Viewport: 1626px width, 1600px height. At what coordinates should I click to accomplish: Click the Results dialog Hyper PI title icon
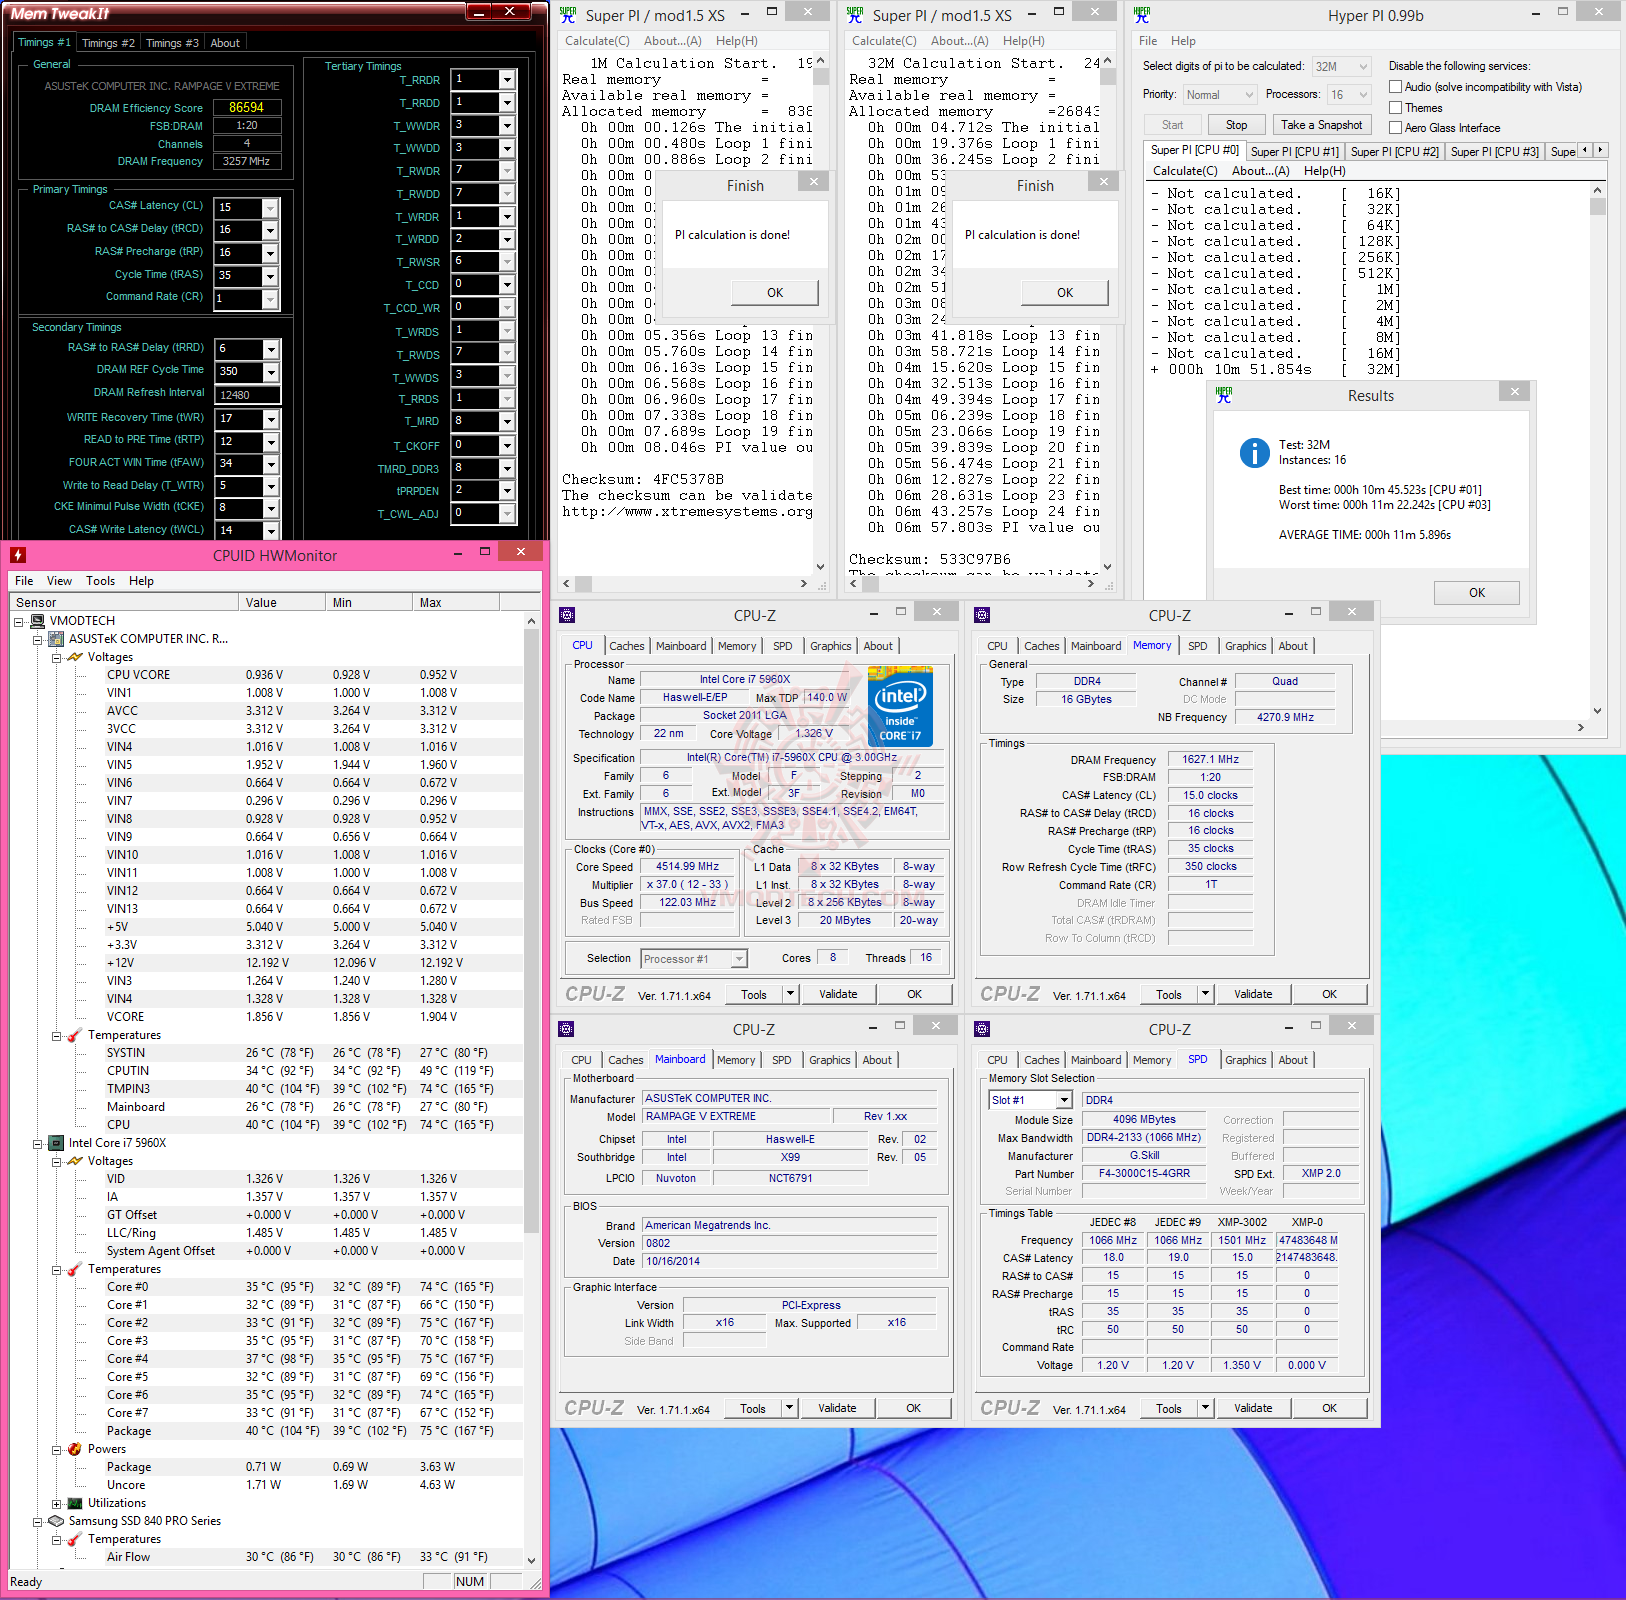point(1224,395)
